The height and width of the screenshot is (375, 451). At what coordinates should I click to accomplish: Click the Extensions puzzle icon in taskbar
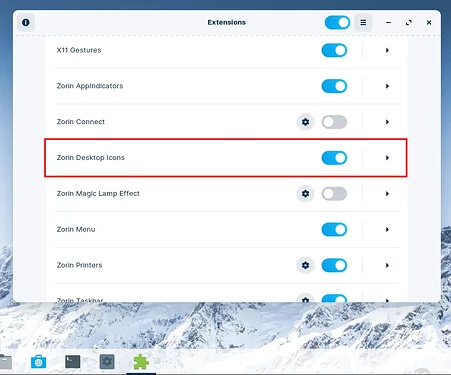[141, 362]
